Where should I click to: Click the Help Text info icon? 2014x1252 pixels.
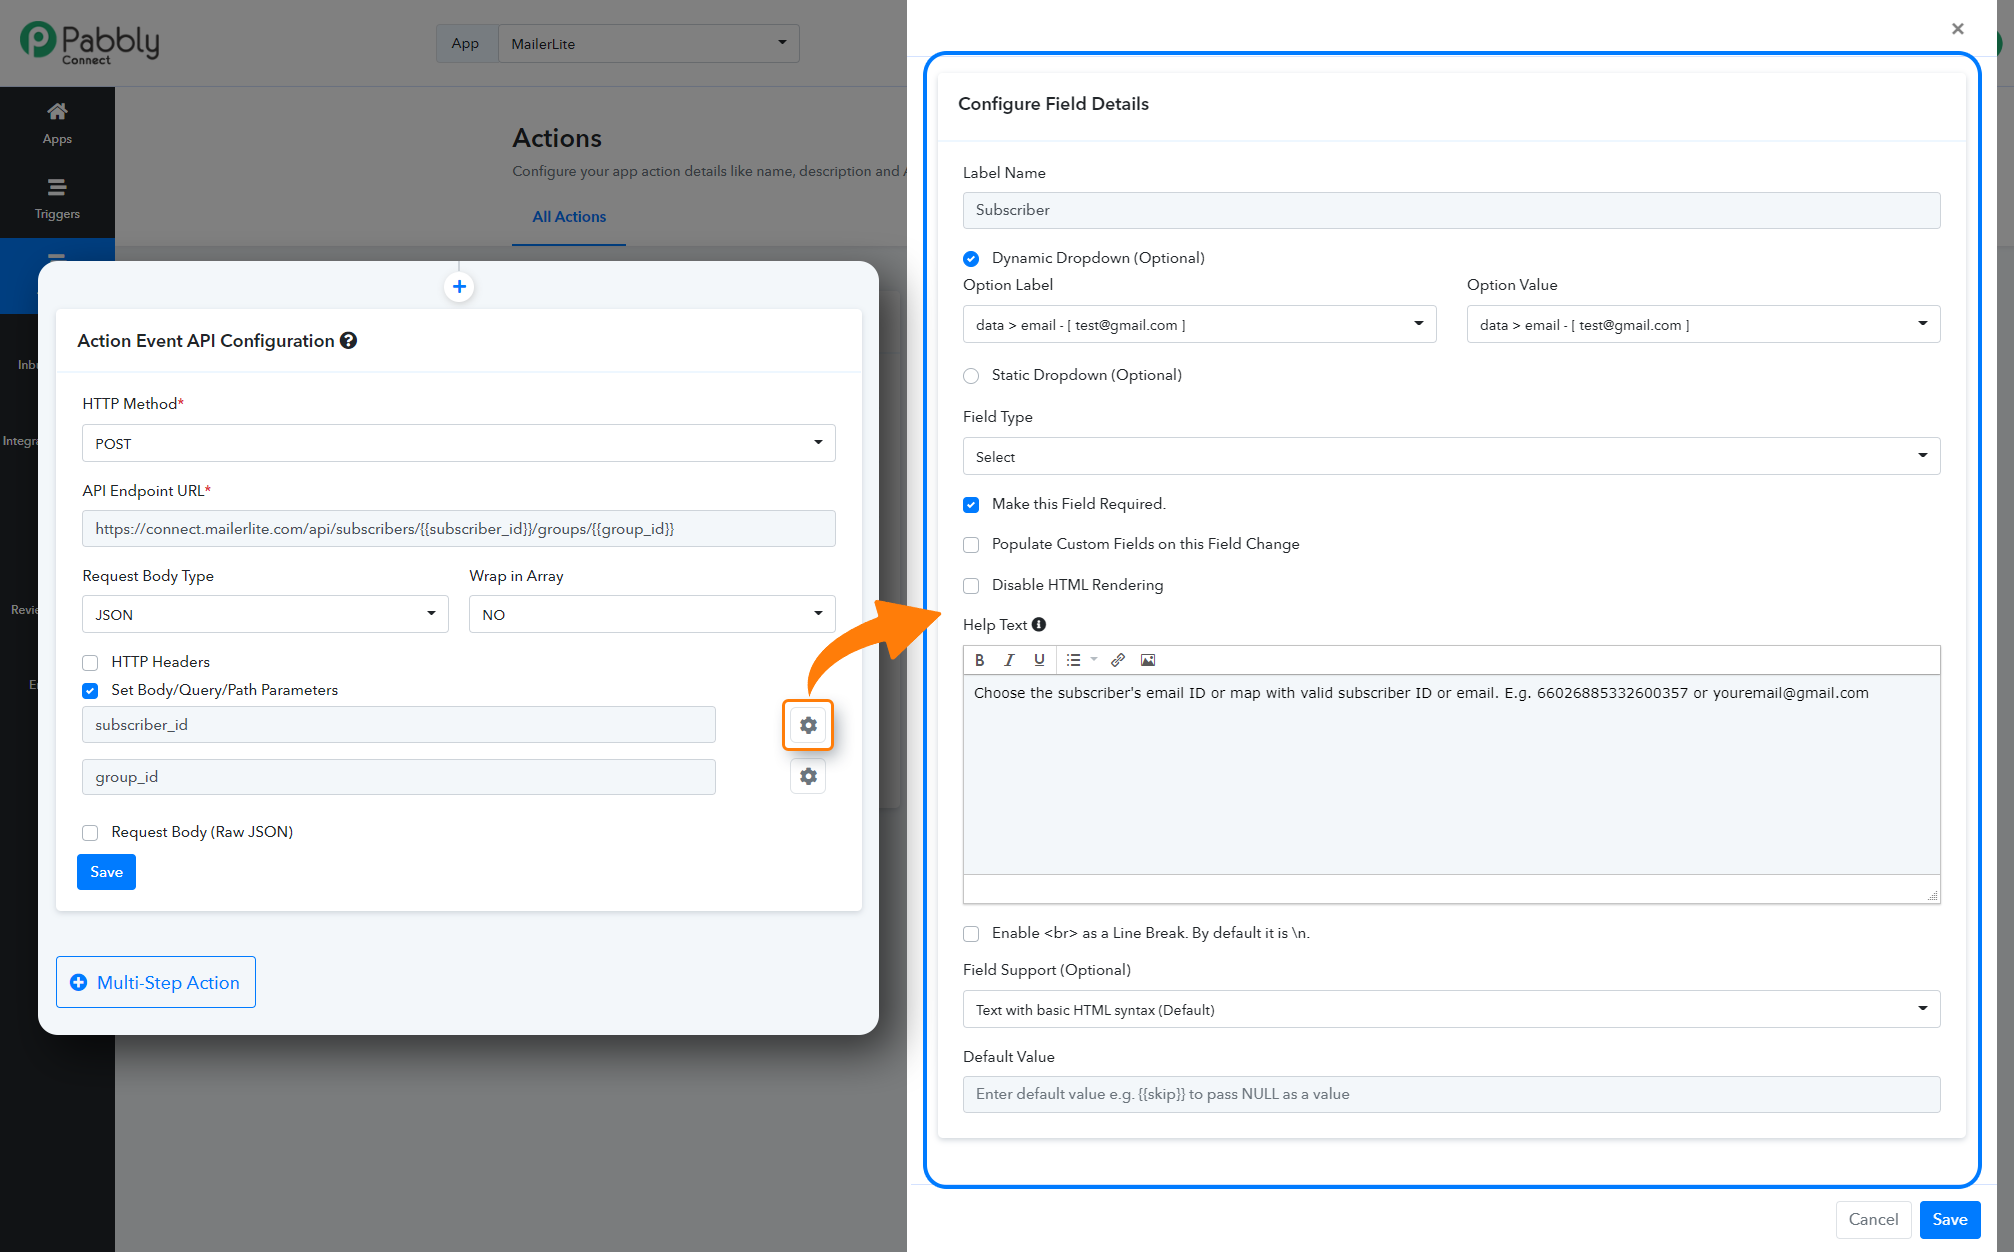click(x=1039, y=624)
